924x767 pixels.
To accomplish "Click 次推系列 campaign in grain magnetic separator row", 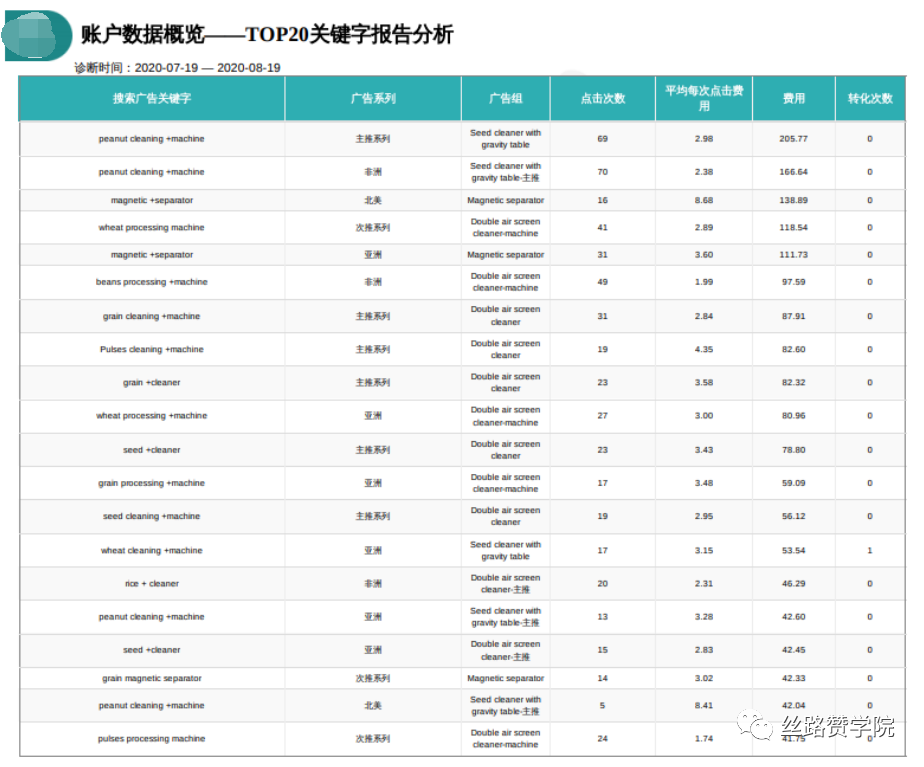I will (373, 678).
